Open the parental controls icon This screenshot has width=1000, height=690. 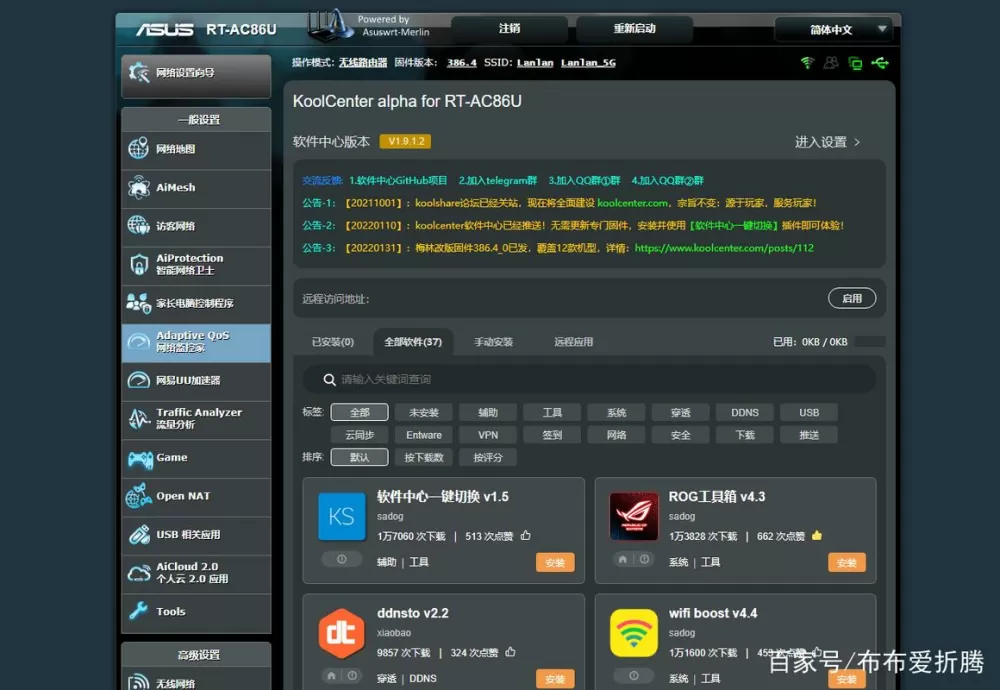[x=138, y=303]
